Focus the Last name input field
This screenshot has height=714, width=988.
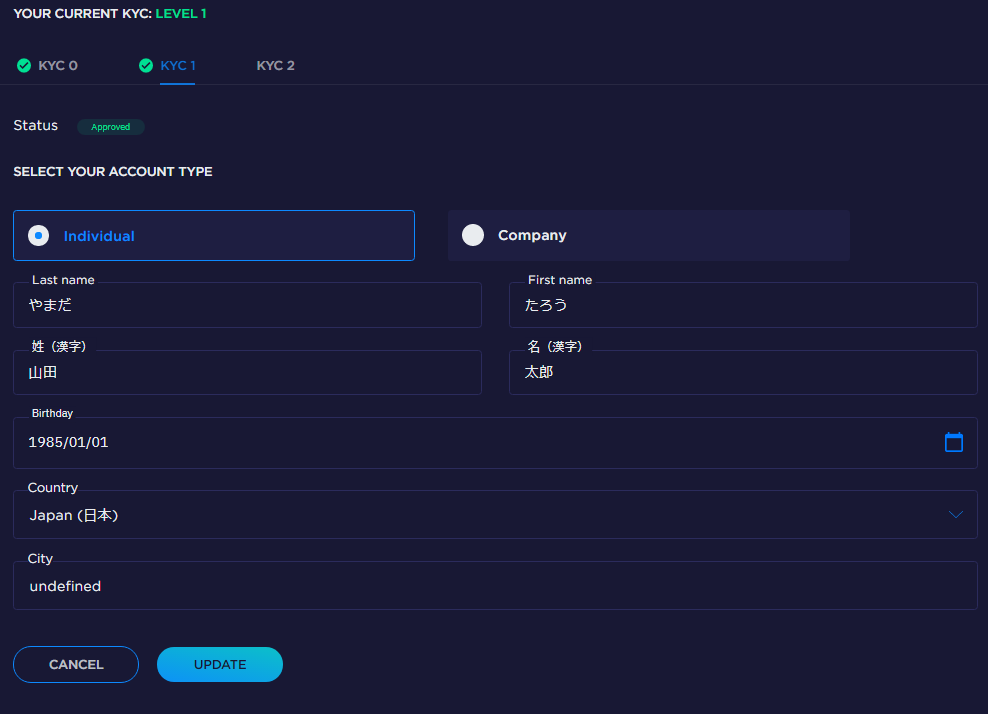(x=247, y=305)
